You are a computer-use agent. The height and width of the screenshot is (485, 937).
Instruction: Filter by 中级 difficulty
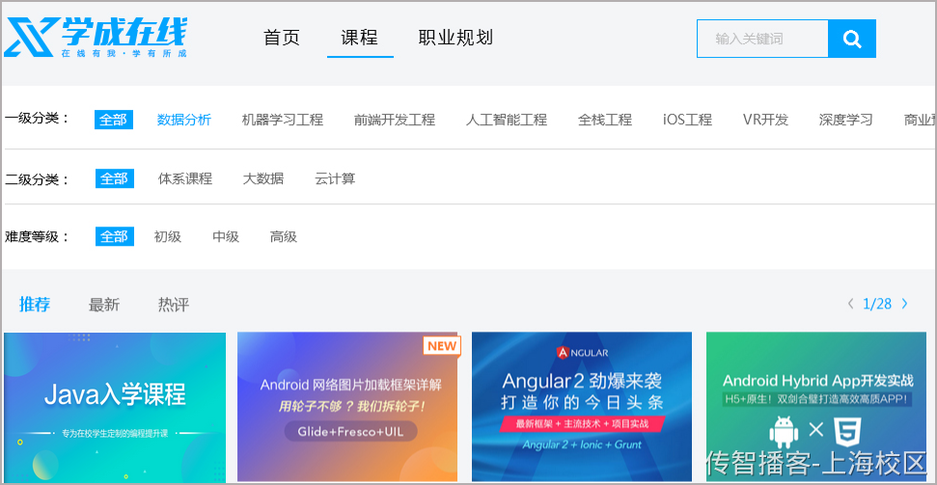(226, 237)
